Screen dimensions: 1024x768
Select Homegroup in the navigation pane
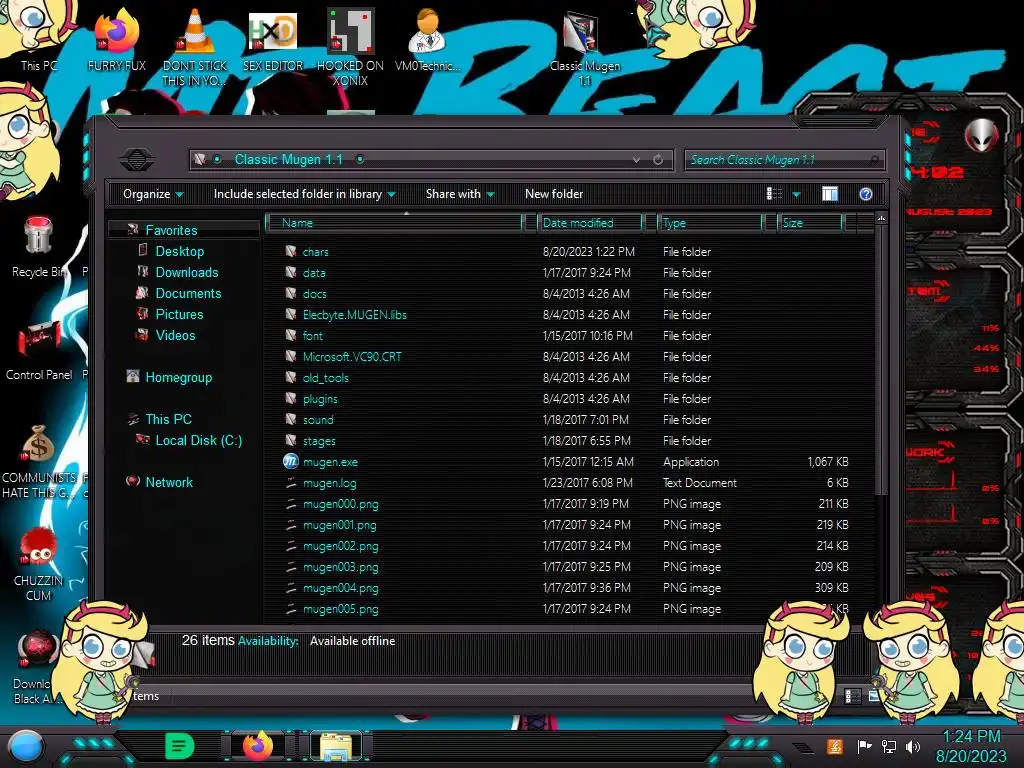178,377
